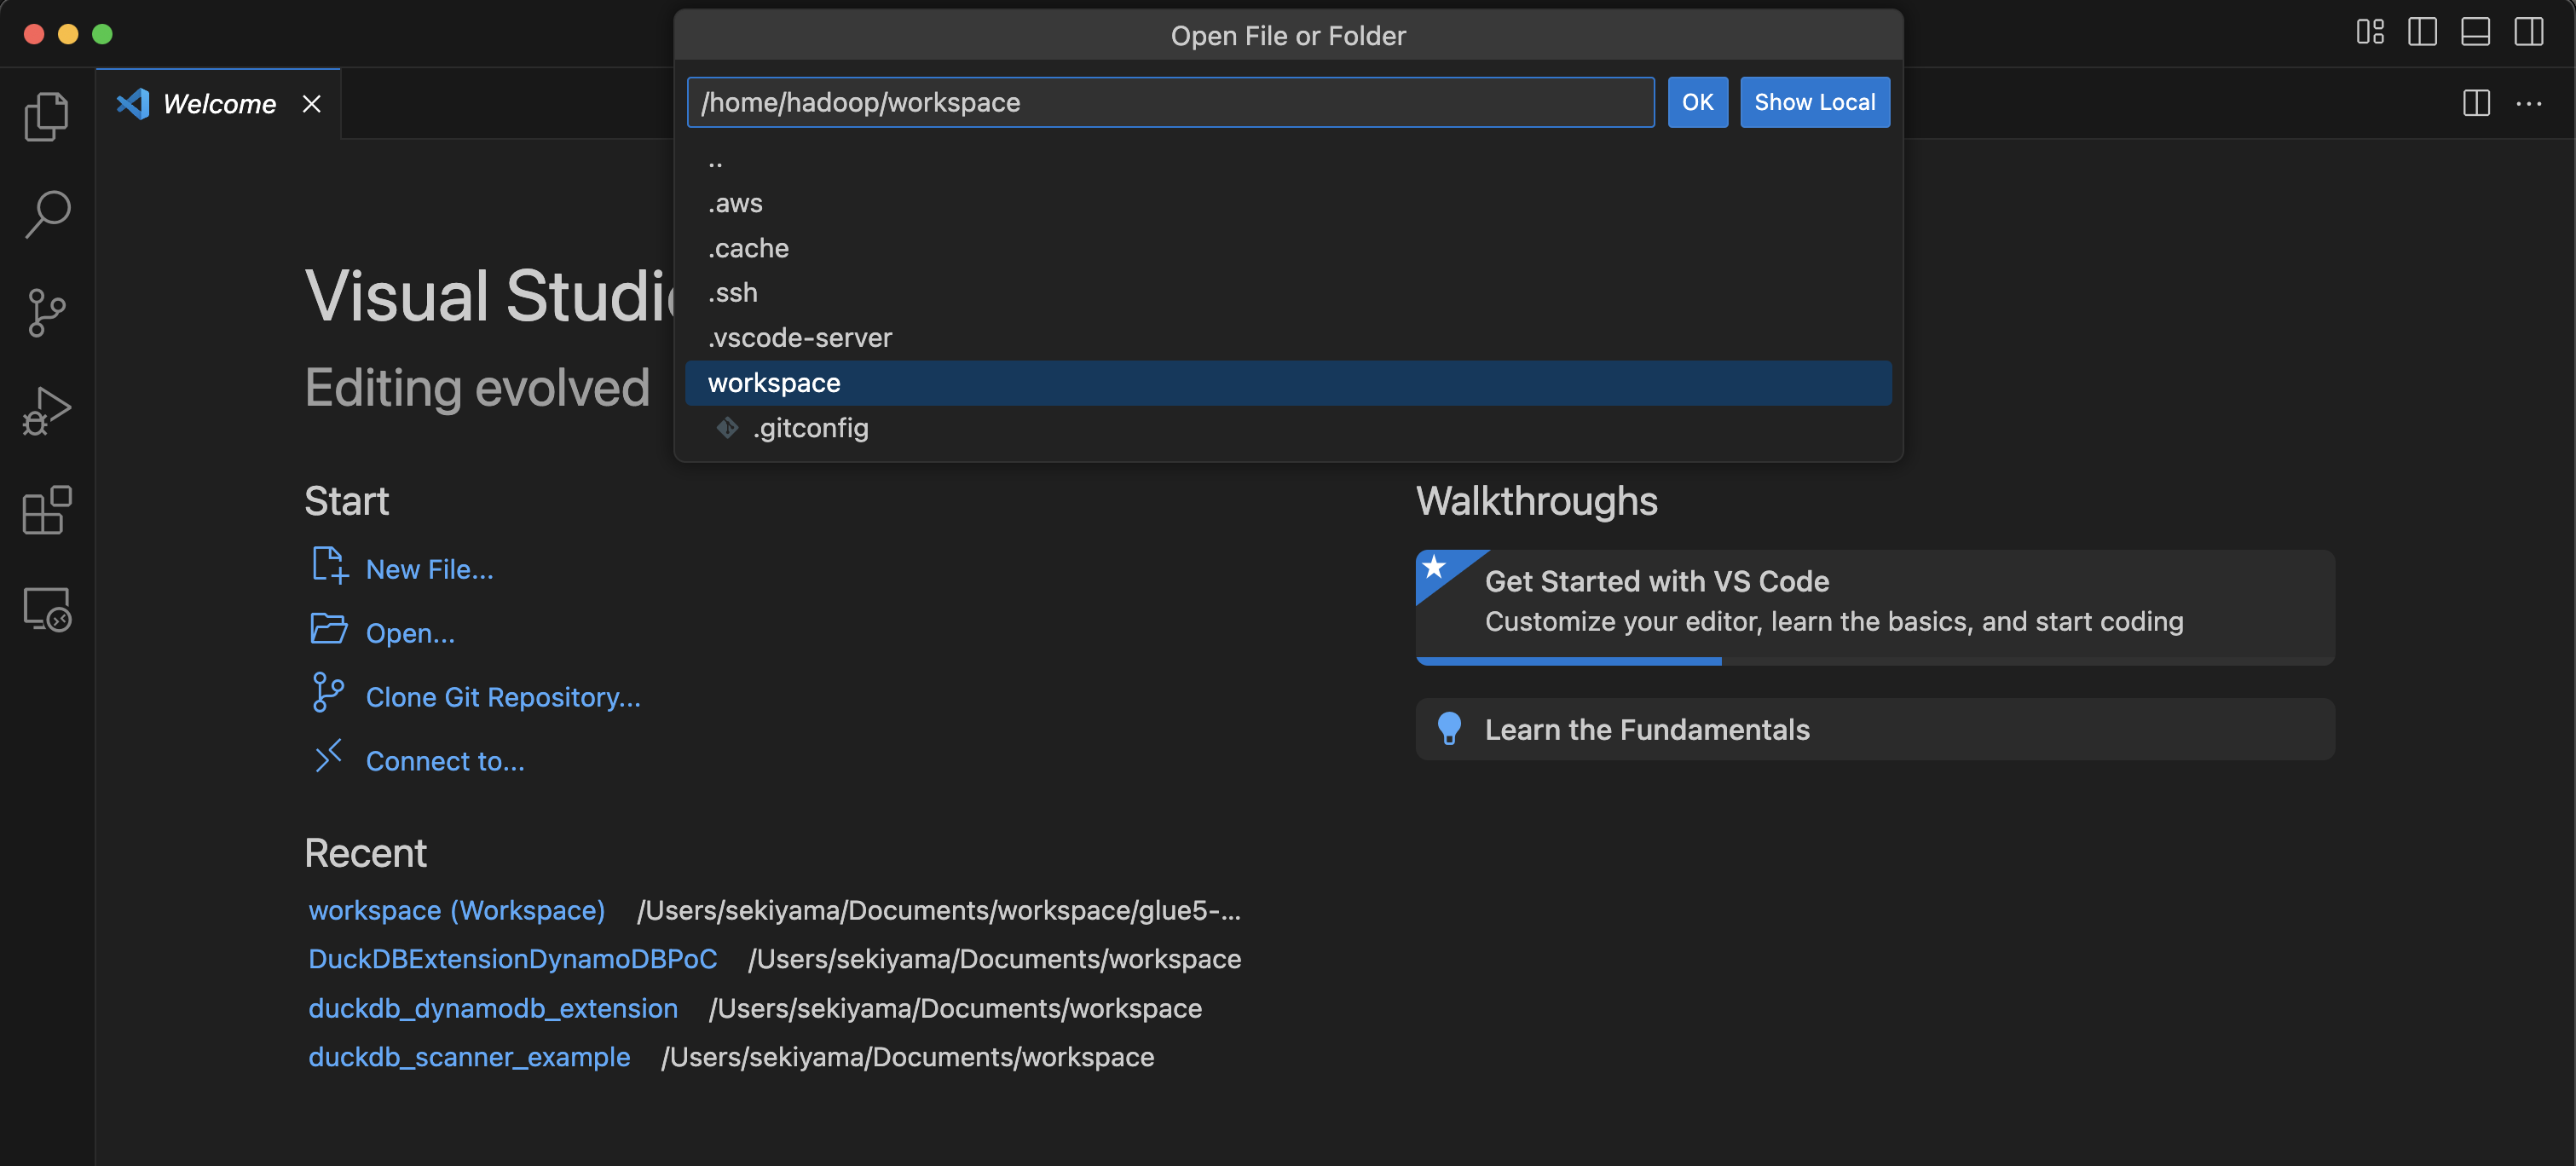Go up to the parent directory entry
Image resolution: width=2576 pixels, height=1166 pixels.
pyautogui.click(x=716, y=160)
